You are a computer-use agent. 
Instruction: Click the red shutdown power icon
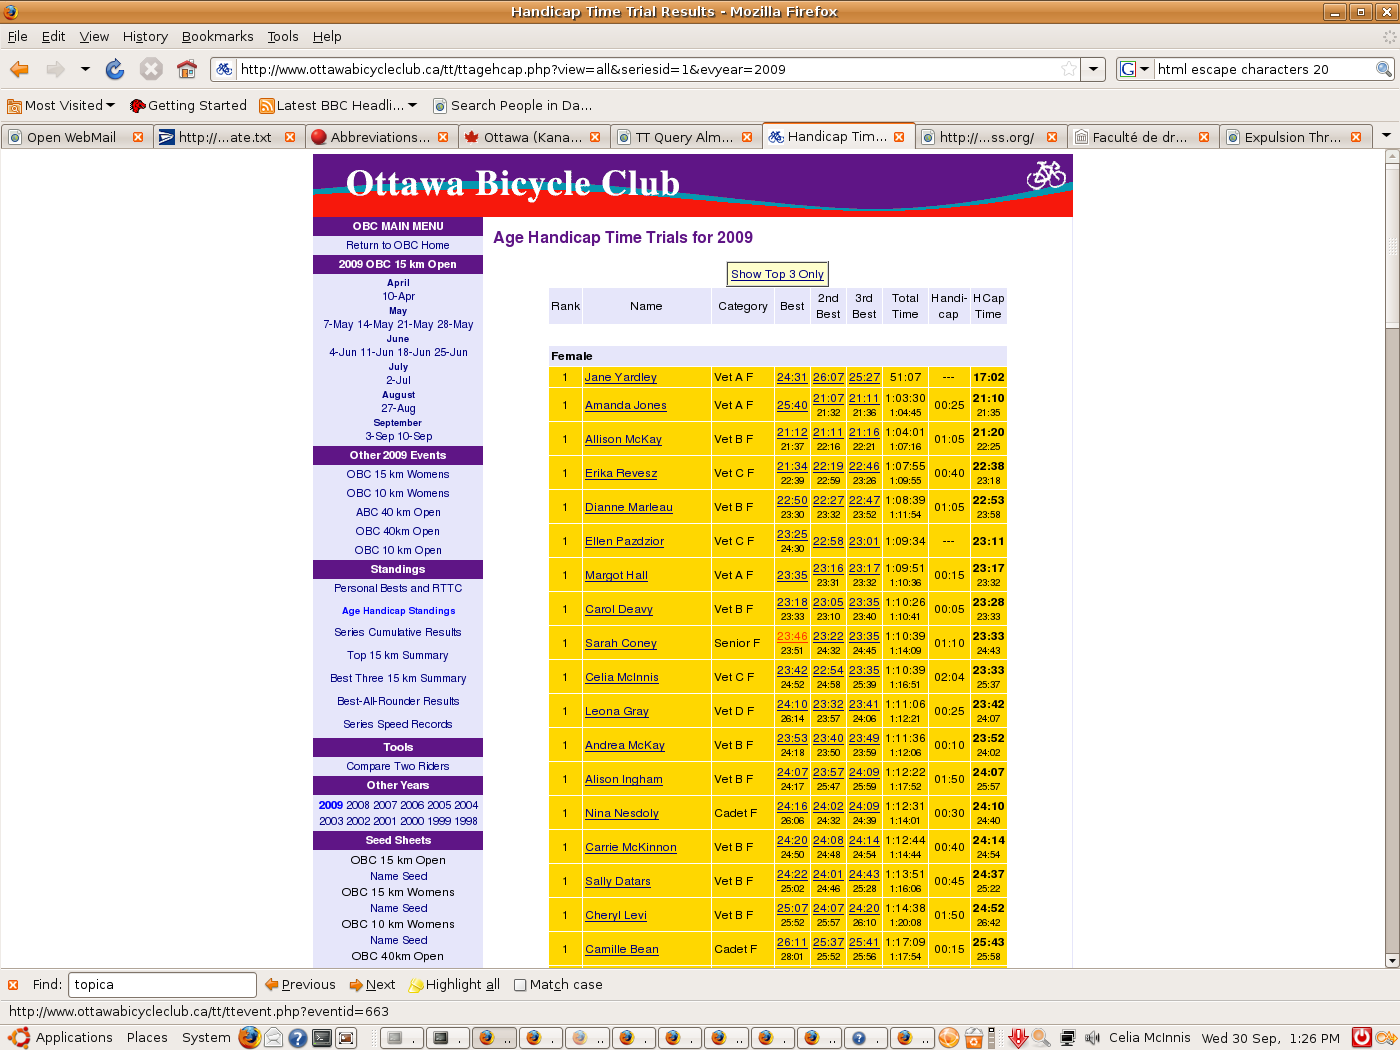click(1361, 1038)
